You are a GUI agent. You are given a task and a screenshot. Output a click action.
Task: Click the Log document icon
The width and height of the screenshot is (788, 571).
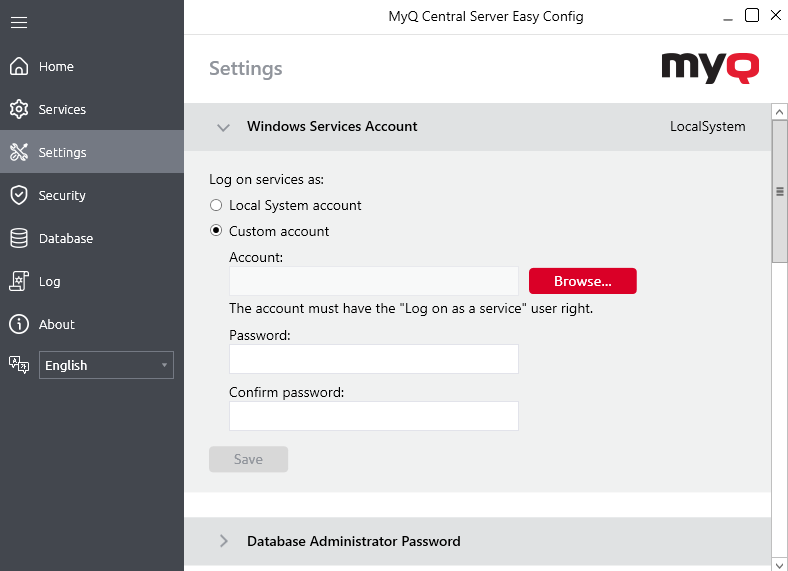coord(19,282)
